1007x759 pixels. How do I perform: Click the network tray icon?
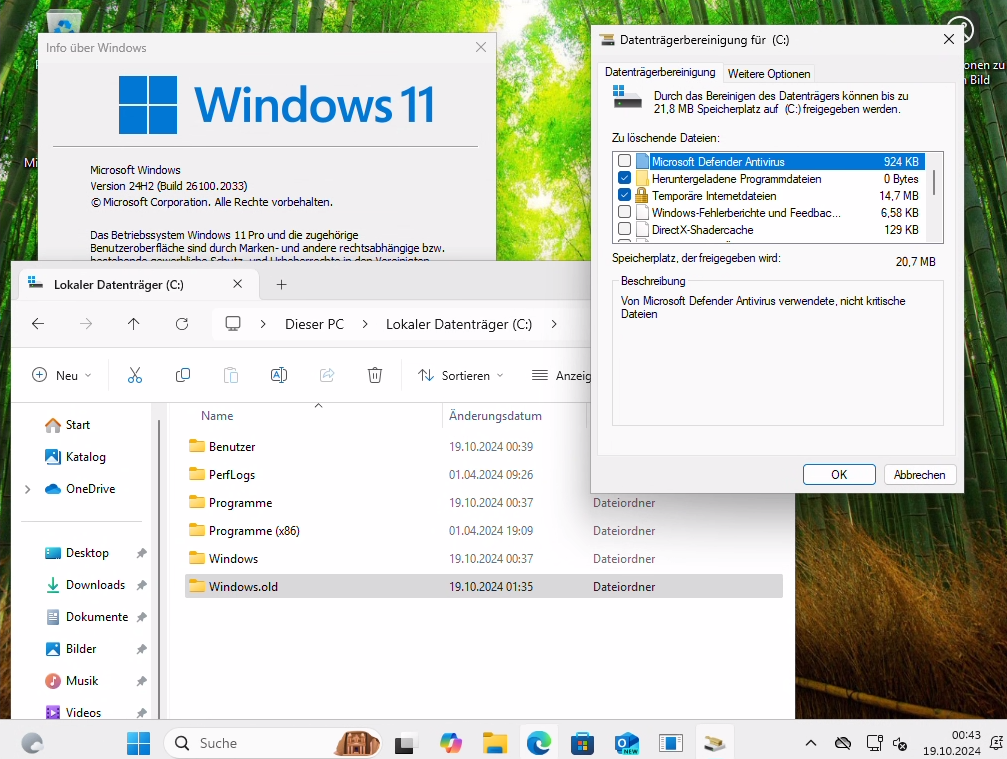874,743
